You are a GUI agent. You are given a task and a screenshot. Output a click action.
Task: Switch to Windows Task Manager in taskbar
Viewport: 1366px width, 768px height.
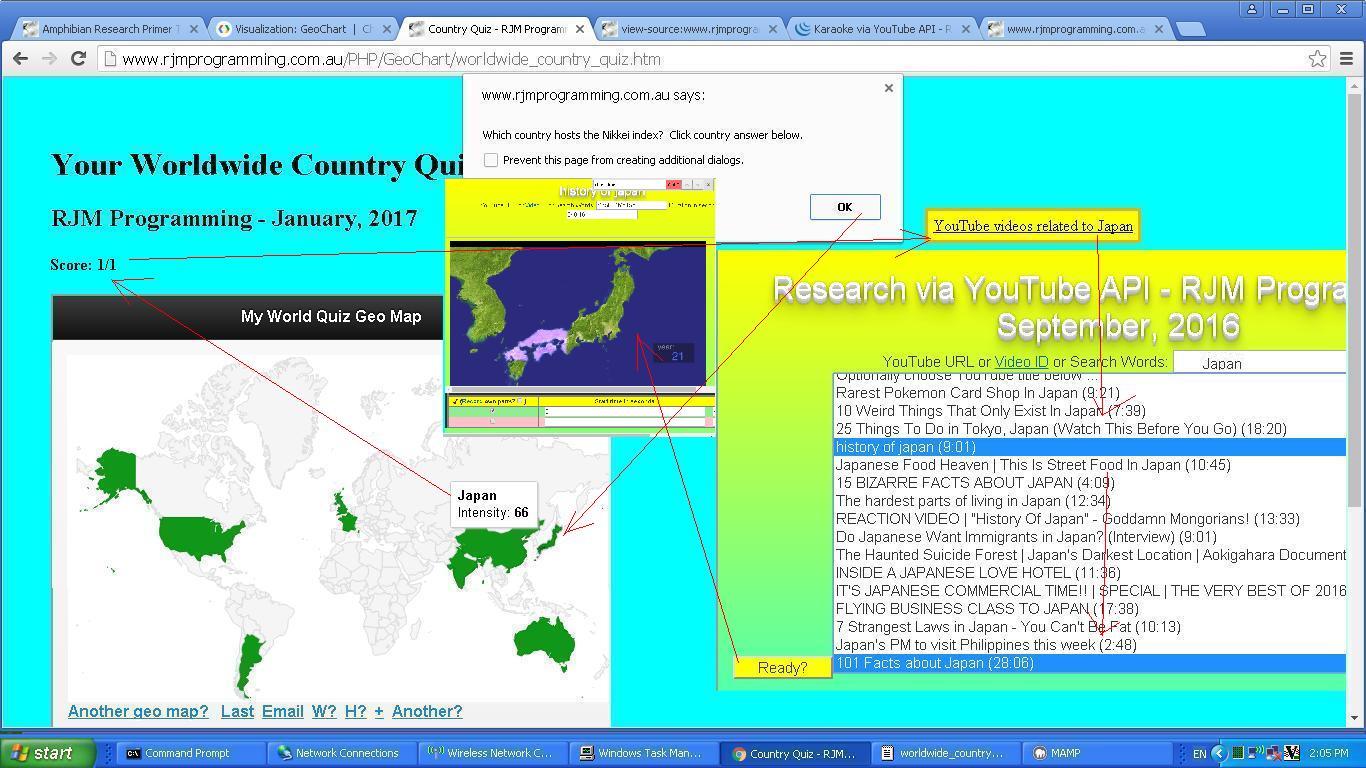[x=642, y=753]
